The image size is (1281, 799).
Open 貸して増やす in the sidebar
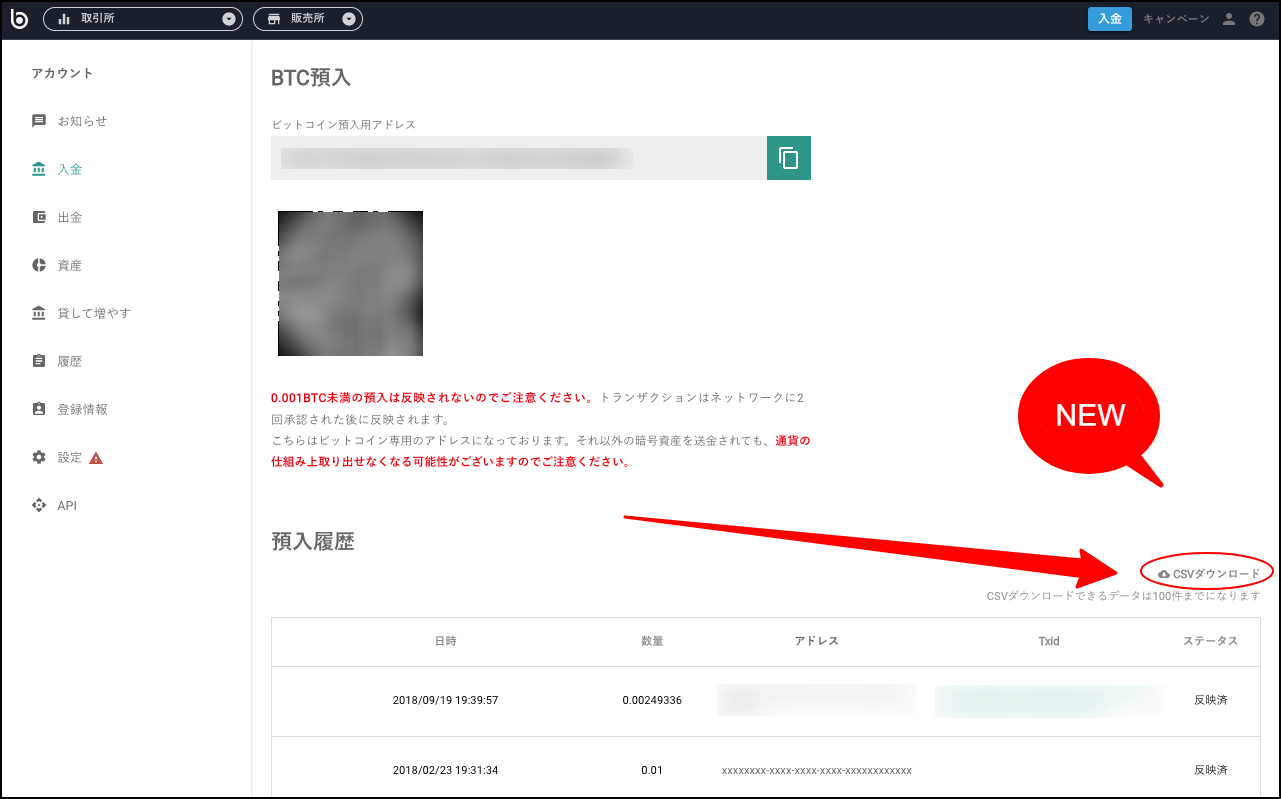(94, 313)
